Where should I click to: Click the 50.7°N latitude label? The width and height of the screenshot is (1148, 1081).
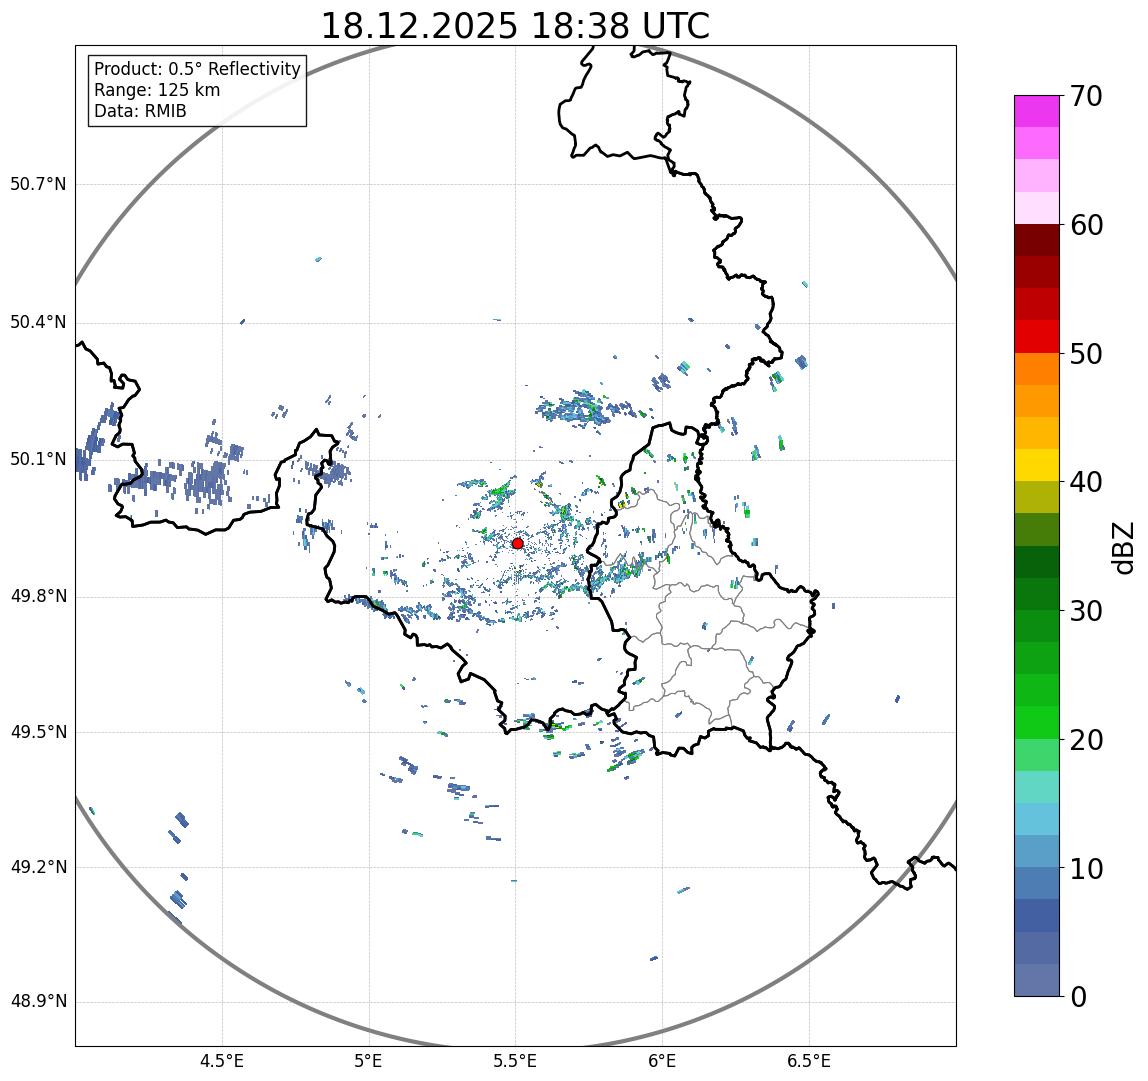(38, 183)
